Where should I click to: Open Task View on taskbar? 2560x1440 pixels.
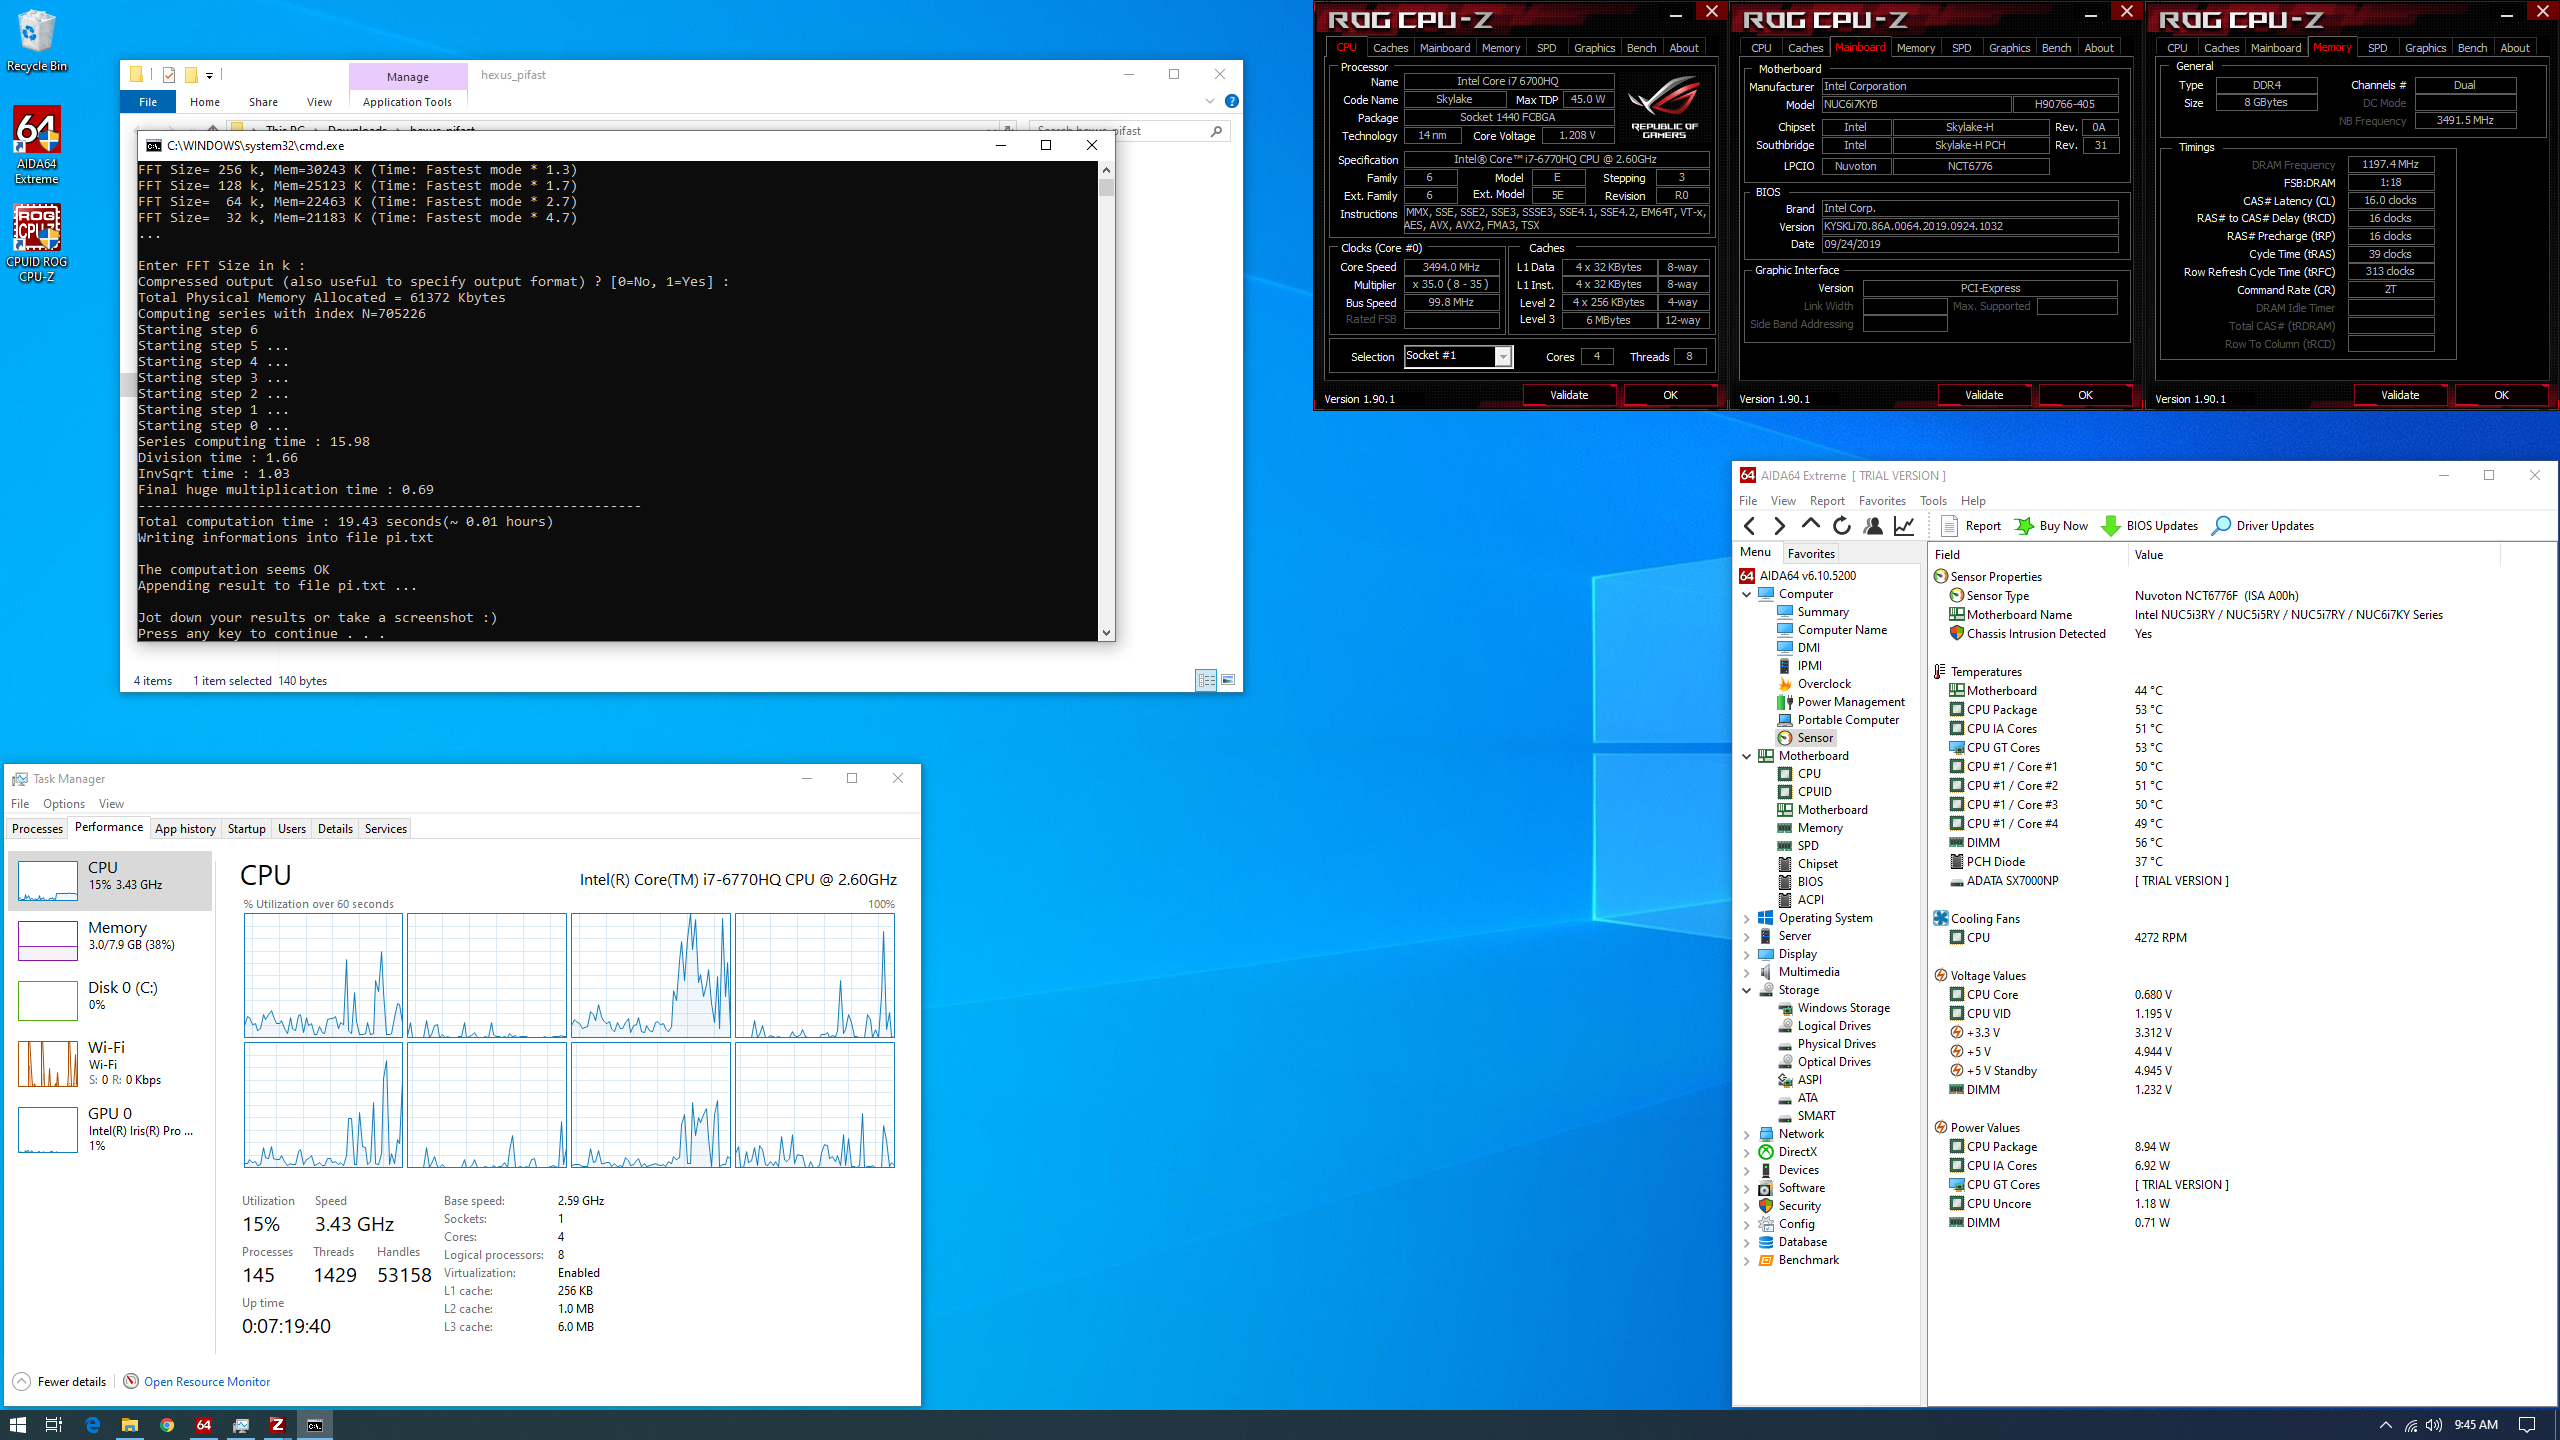click(x=54, y=1425)
